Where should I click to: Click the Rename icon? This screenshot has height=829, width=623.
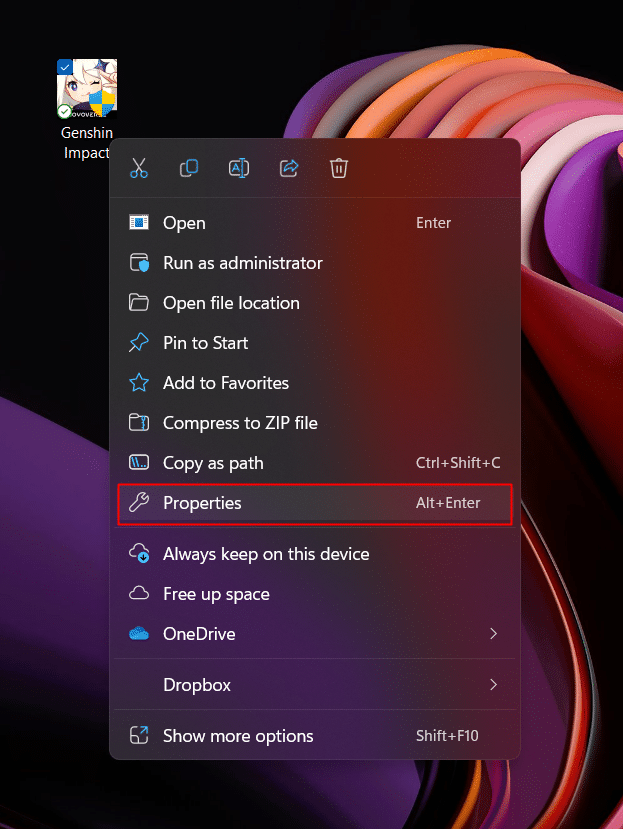pyautogui.click(x=239, y=168)
